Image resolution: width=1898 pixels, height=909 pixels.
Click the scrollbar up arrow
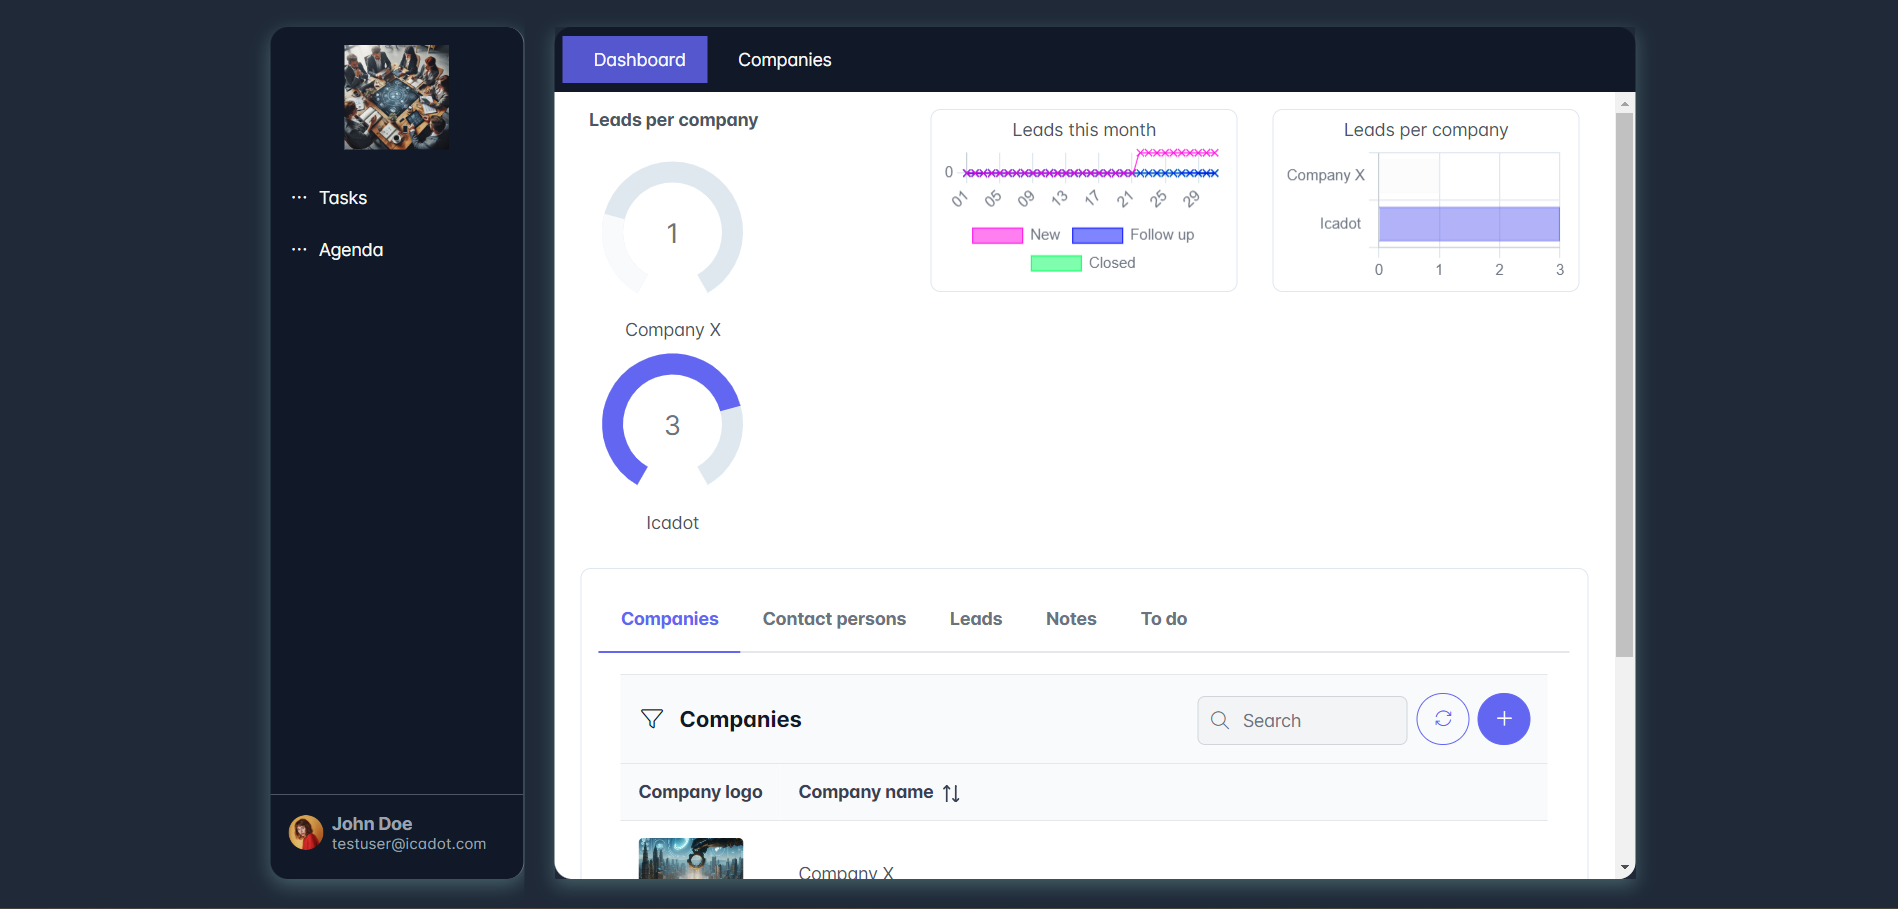tap(1625, 103)
